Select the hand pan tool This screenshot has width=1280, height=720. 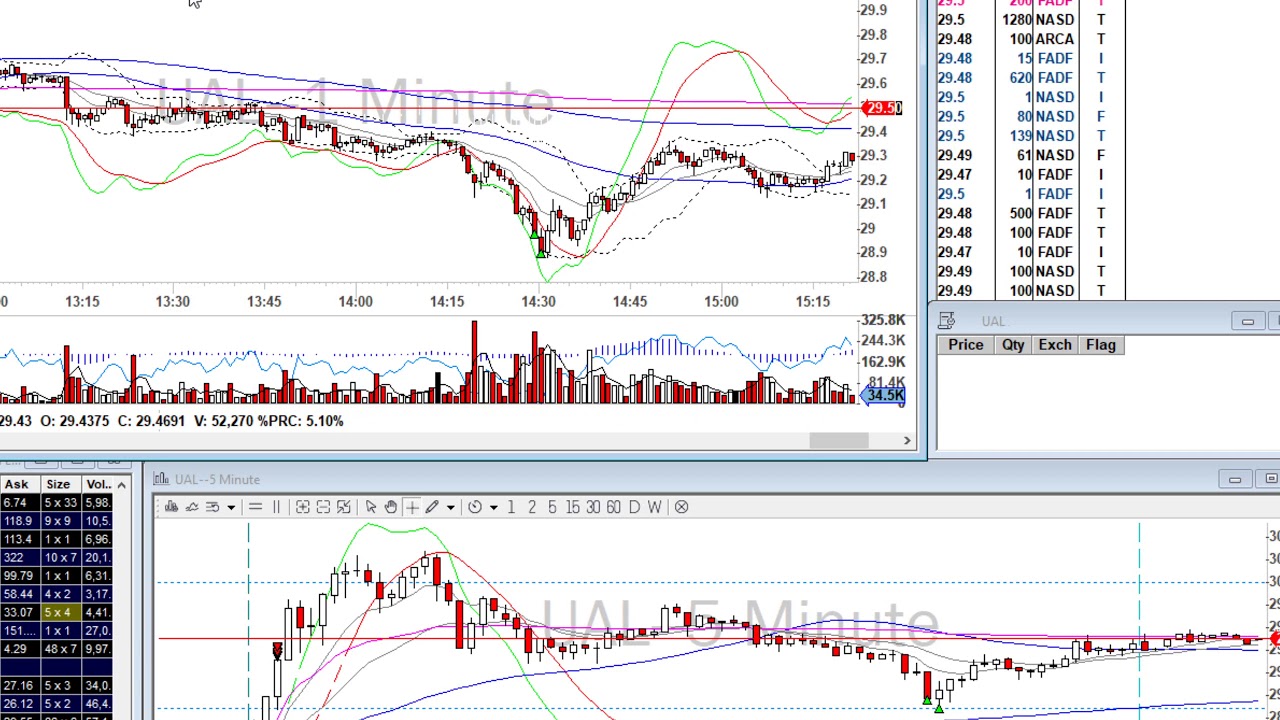pos(391,507)
